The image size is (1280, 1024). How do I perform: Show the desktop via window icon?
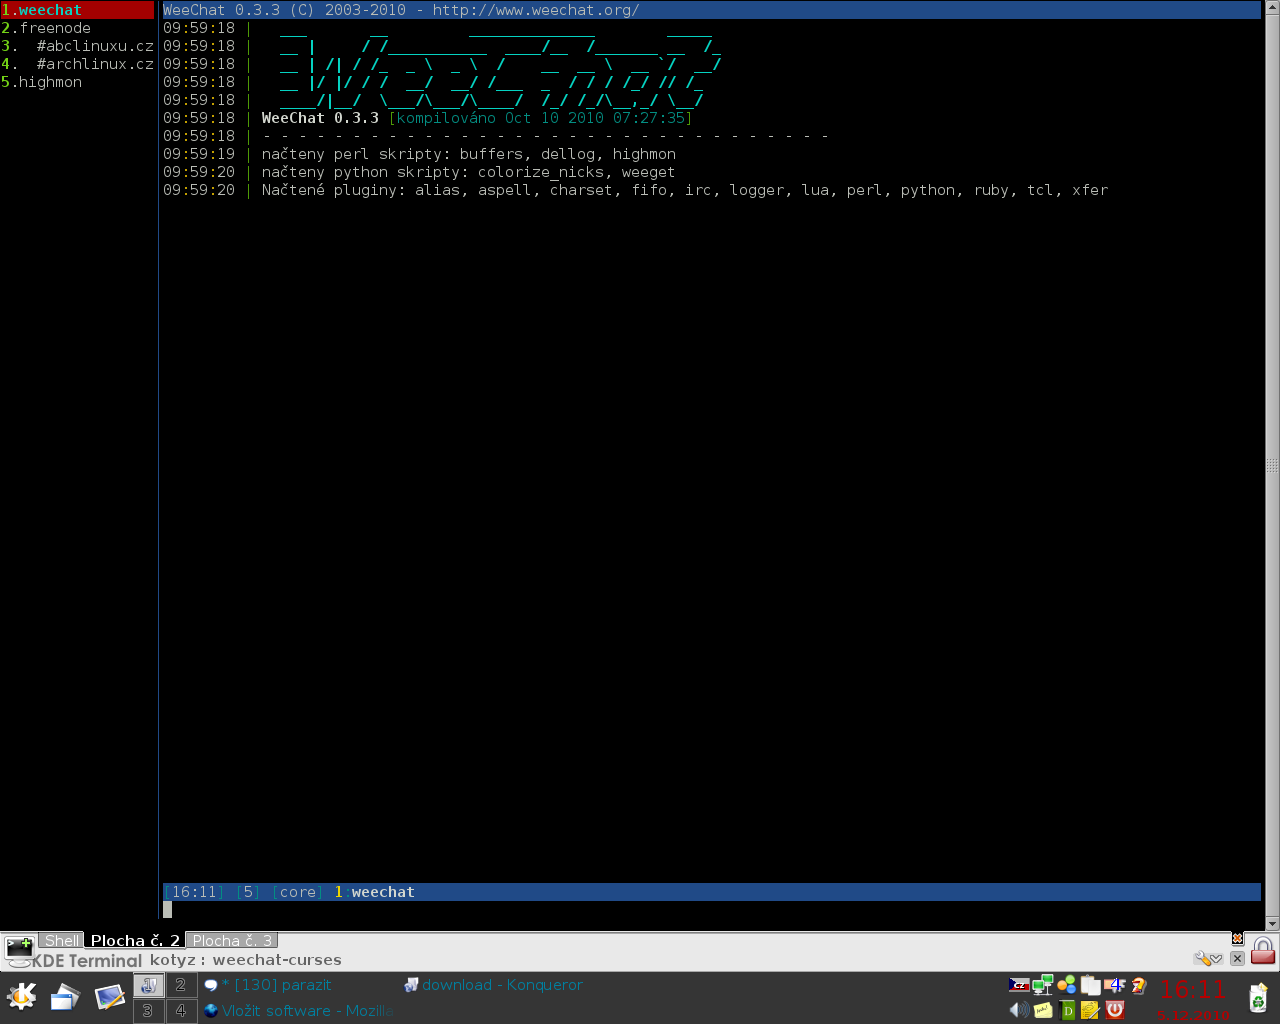[x=66, y=997]
